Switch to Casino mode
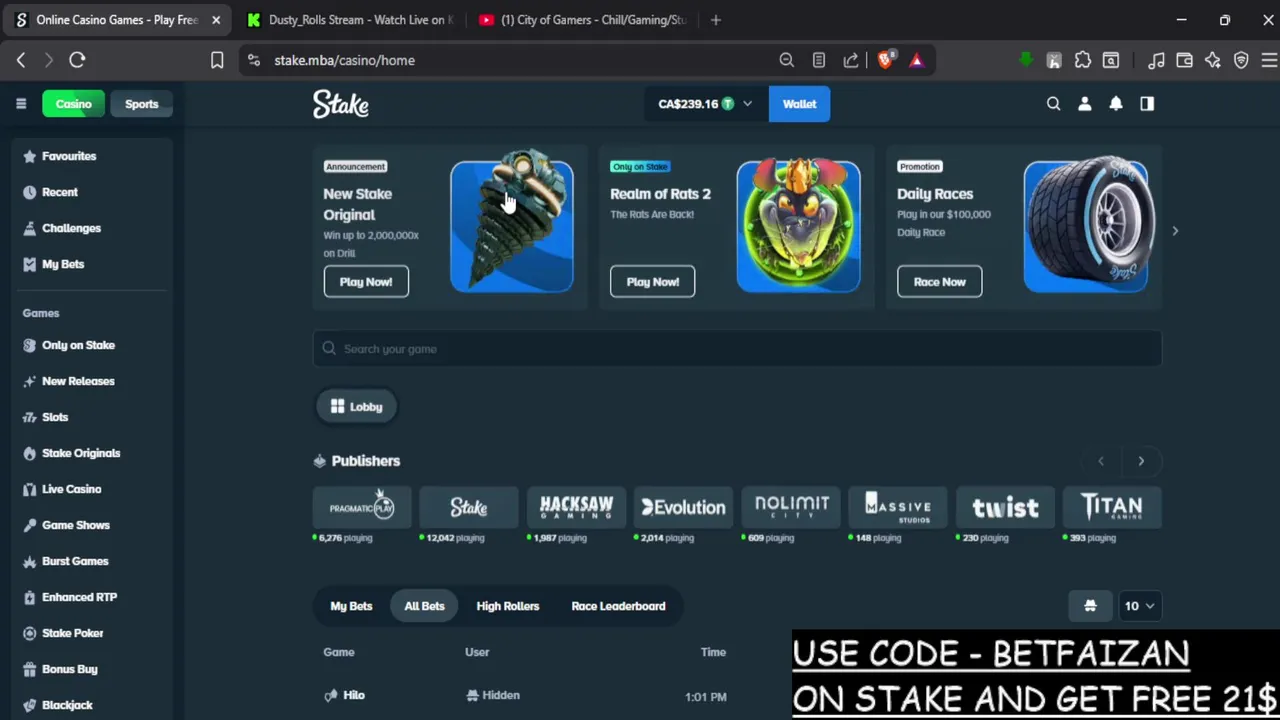 [x=73, y=104]
